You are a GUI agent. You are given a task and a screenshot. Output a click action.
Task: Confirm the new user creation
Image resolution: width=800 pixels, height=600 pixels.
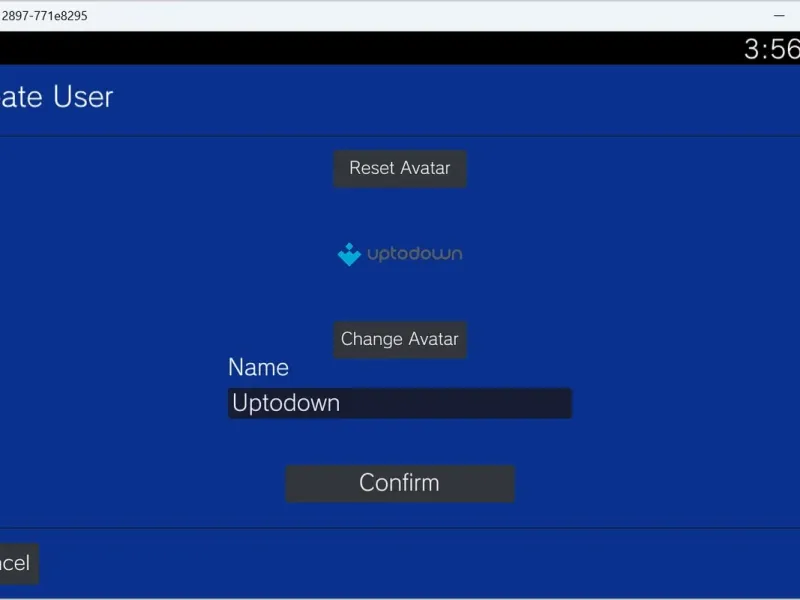tap(399, 483)
